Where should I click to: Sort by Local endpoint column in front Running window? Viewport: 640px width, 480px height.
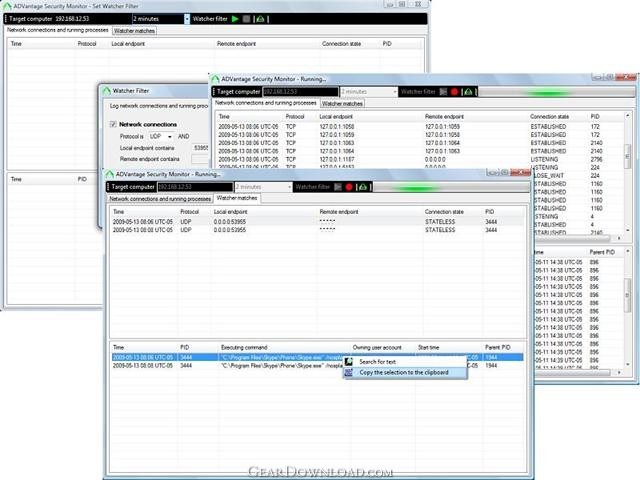click(x=231, y=212)
